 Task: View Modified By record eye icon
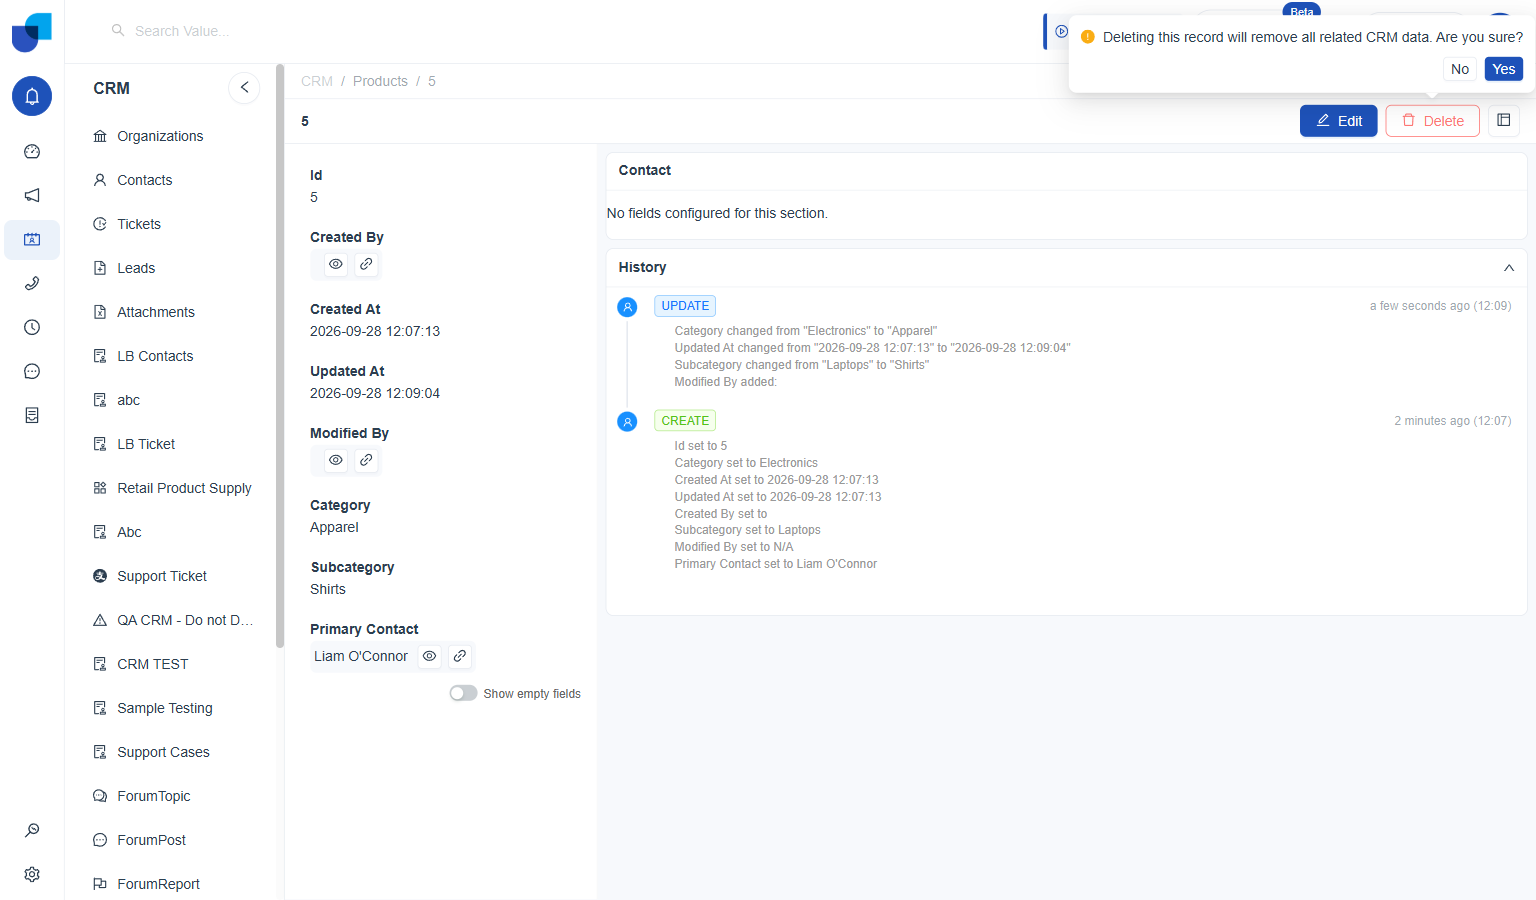tap(336, 460)
